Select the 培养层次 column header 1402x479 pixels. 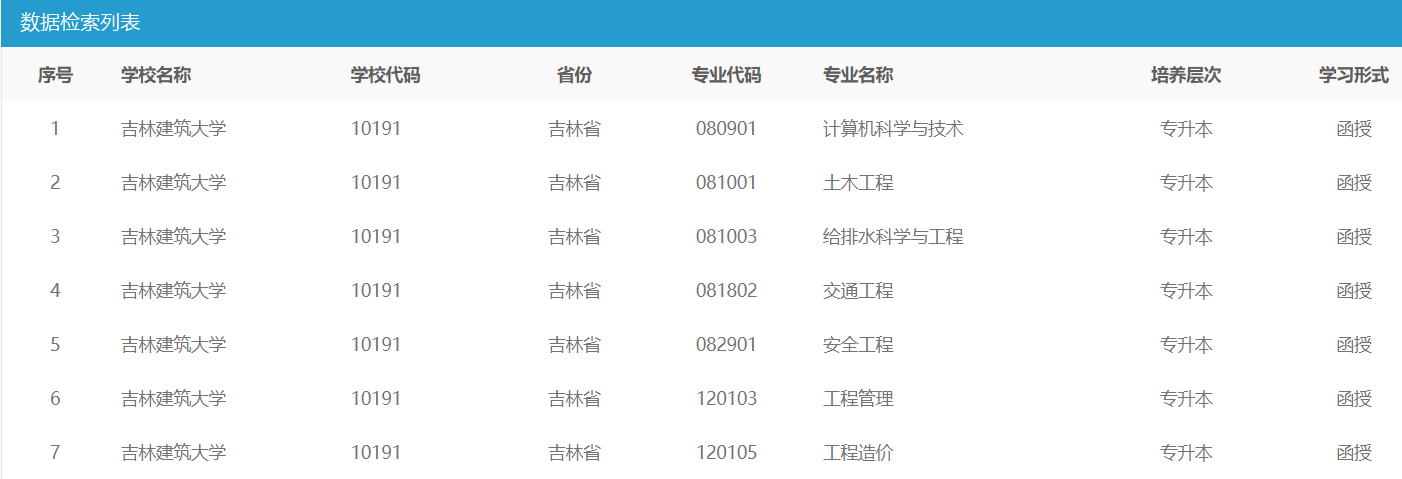tap(1186, 75)
